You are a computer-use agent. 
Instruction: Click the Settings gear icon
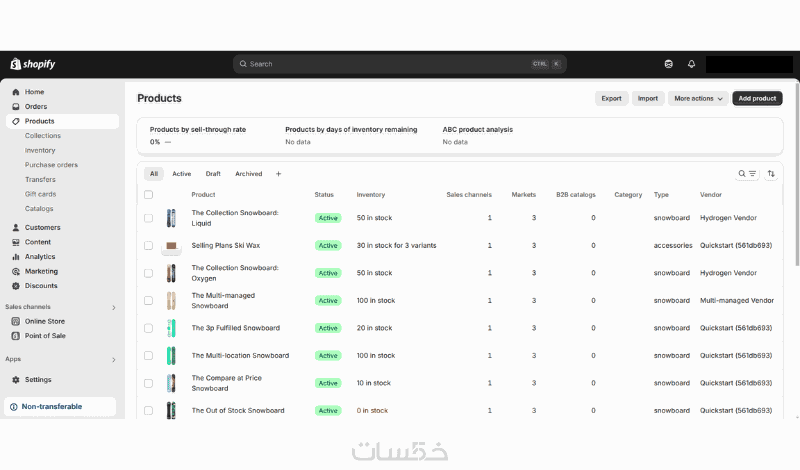[x=16, y=380]
